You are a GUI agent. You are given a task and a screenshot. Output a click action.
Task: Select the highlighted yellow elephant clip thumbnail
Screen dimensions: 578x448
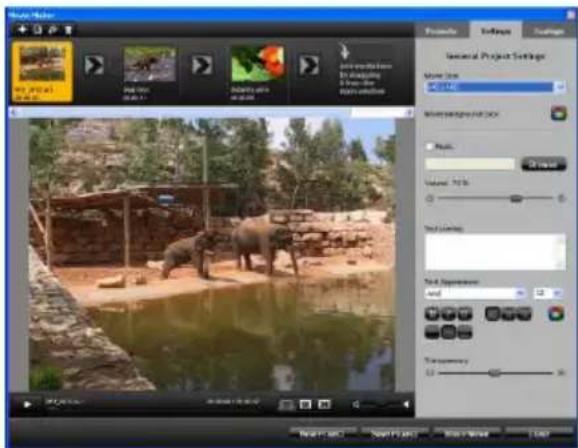pyautogui.click(x=42, y=71)
